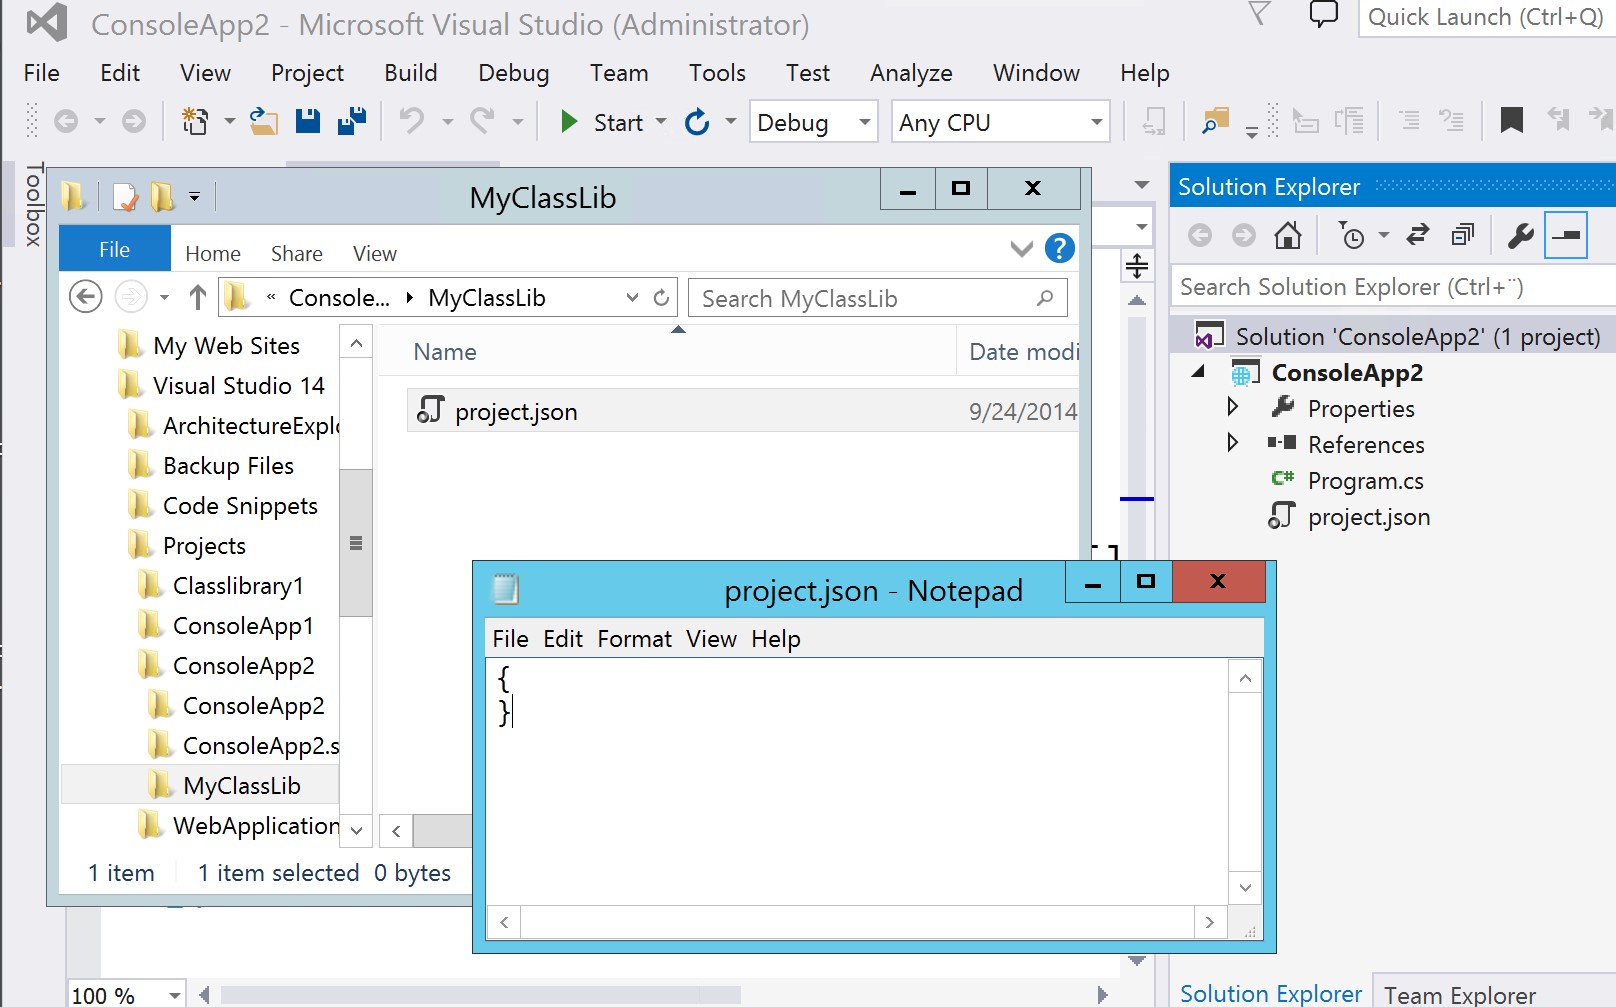
Task: Click Explorer folder tree scrollbar thumb
Action: click(356, 543)
